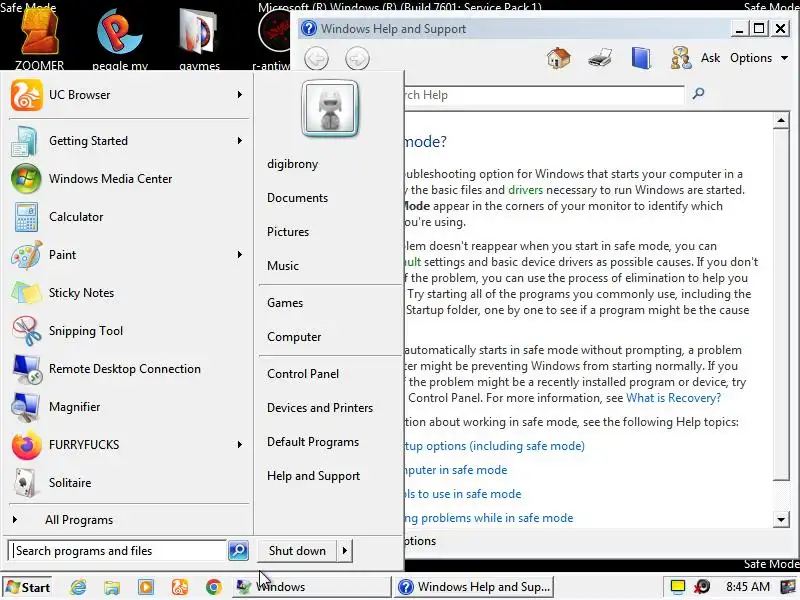Click the Help search magnifier icon
800x600 pixels.
698,93
